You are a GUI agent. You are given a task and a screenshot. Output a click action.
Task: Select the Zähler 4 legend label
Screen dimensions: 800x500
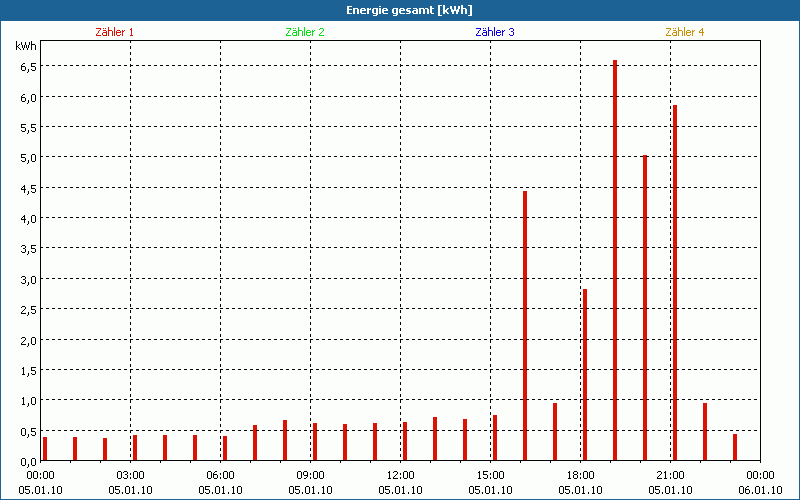click(x=685, y=32)
